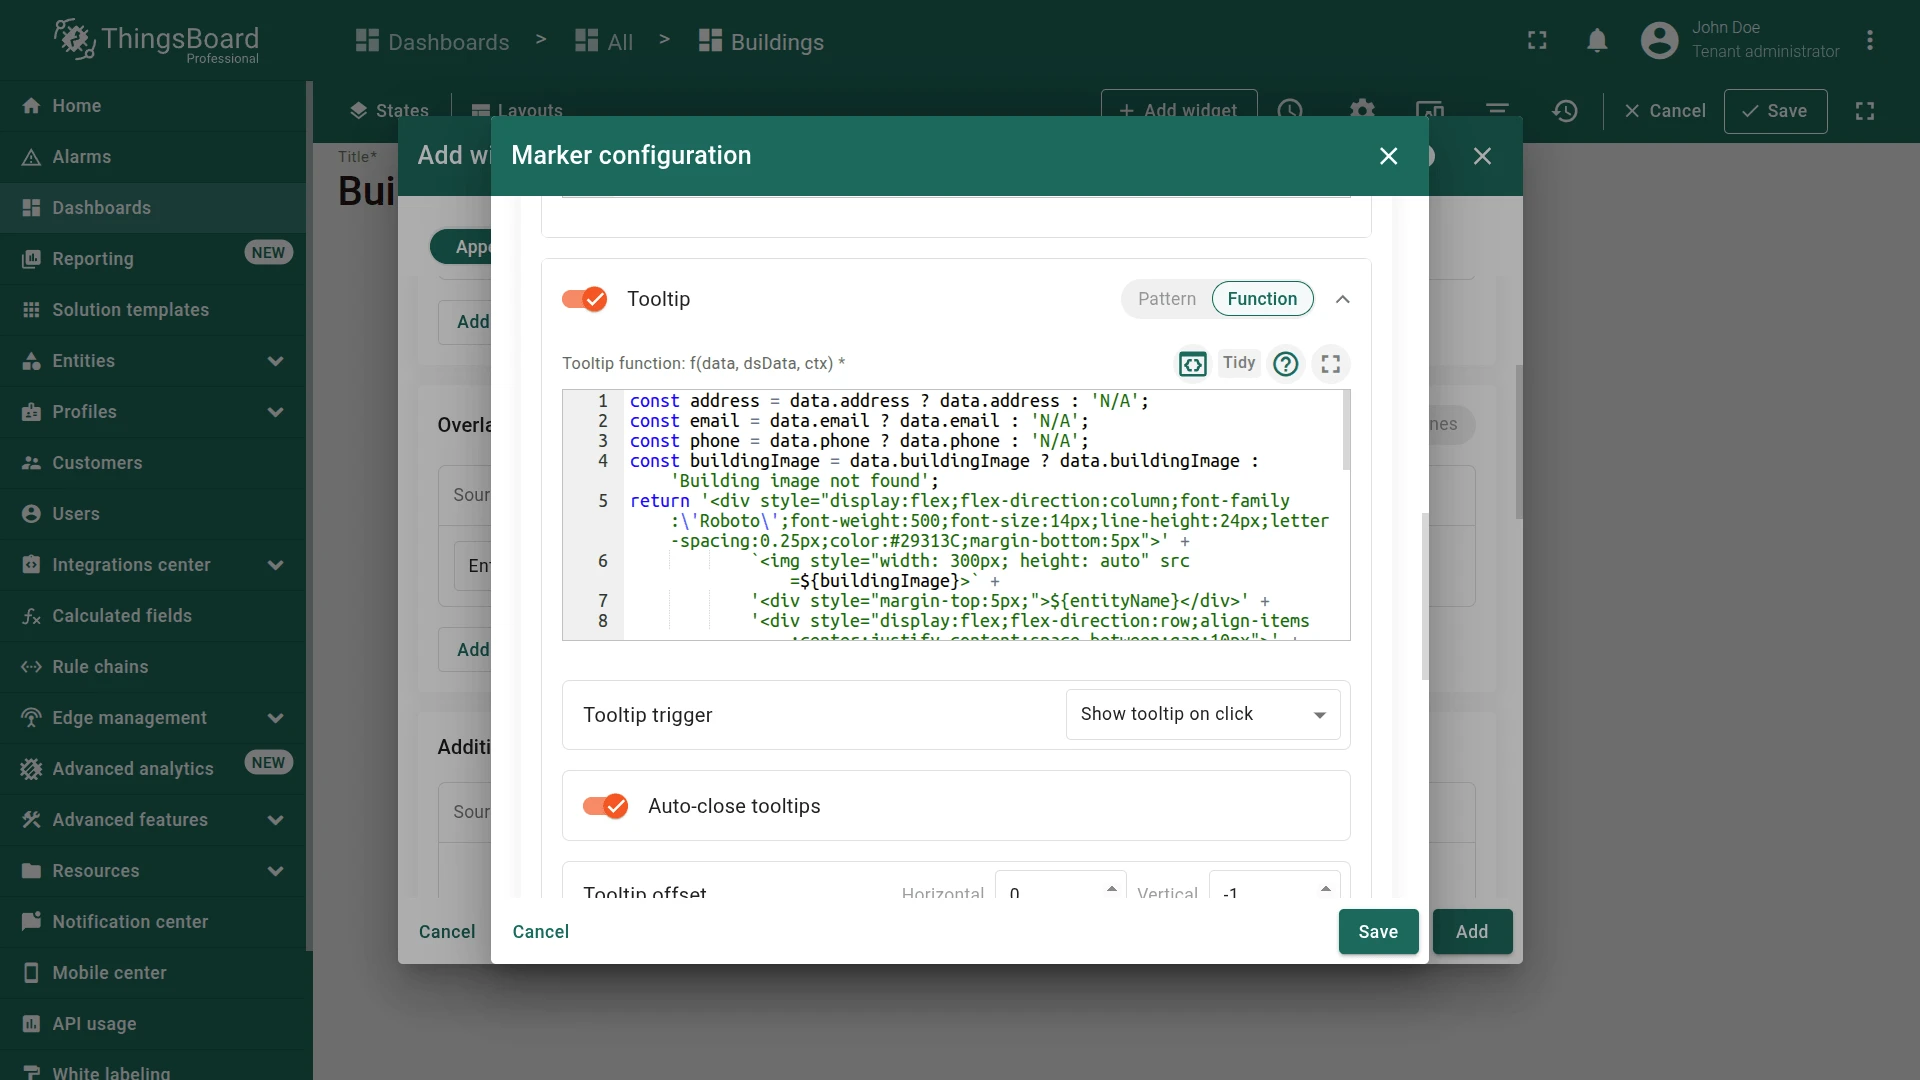Open notifications bell
Viewport: 1920px width, 1080px height.
click(1597, 40)
